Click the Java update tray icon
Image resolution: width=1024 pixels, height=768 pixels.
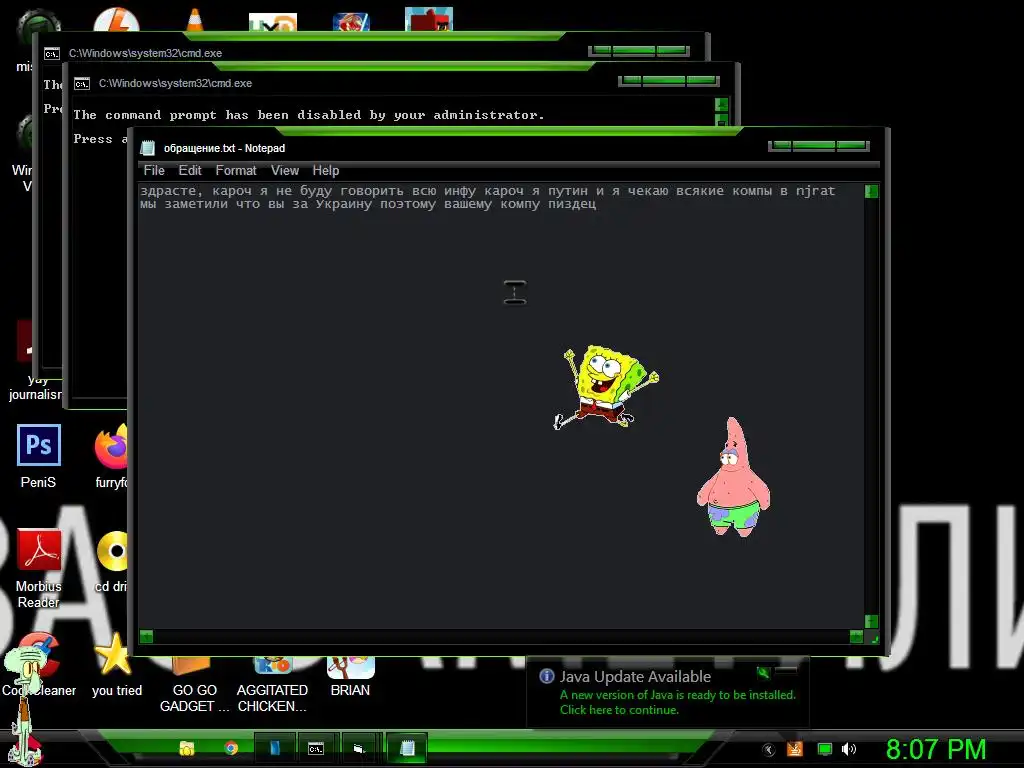(794, 749)
